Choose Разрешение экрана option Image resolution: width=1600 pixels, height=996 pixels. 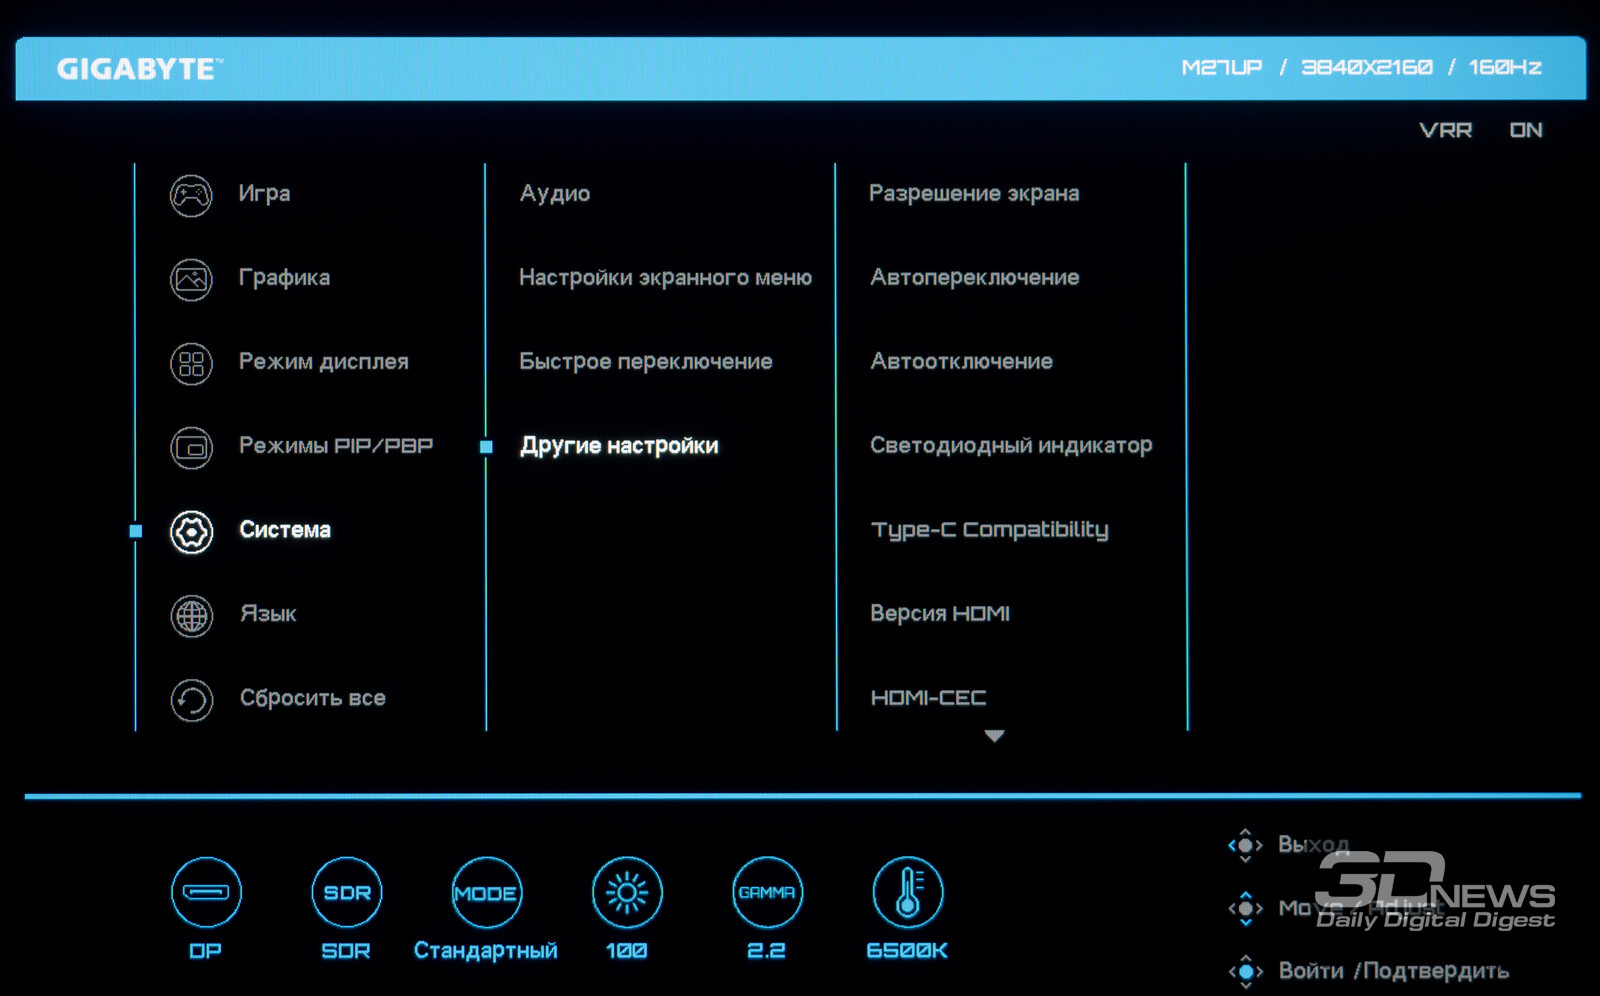974,194
